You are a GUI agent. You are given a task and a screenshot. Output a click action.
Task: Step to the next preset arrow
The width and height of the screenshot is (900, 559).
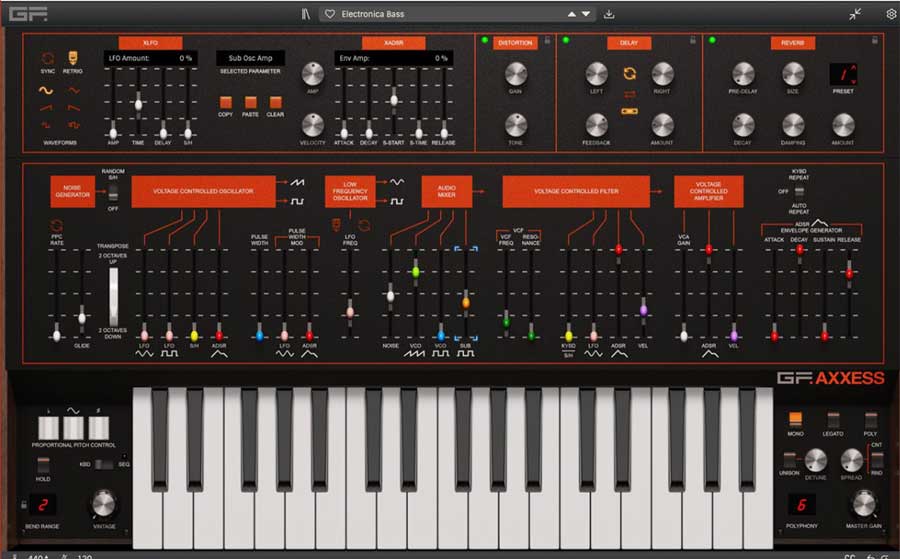tap(586, 14)
